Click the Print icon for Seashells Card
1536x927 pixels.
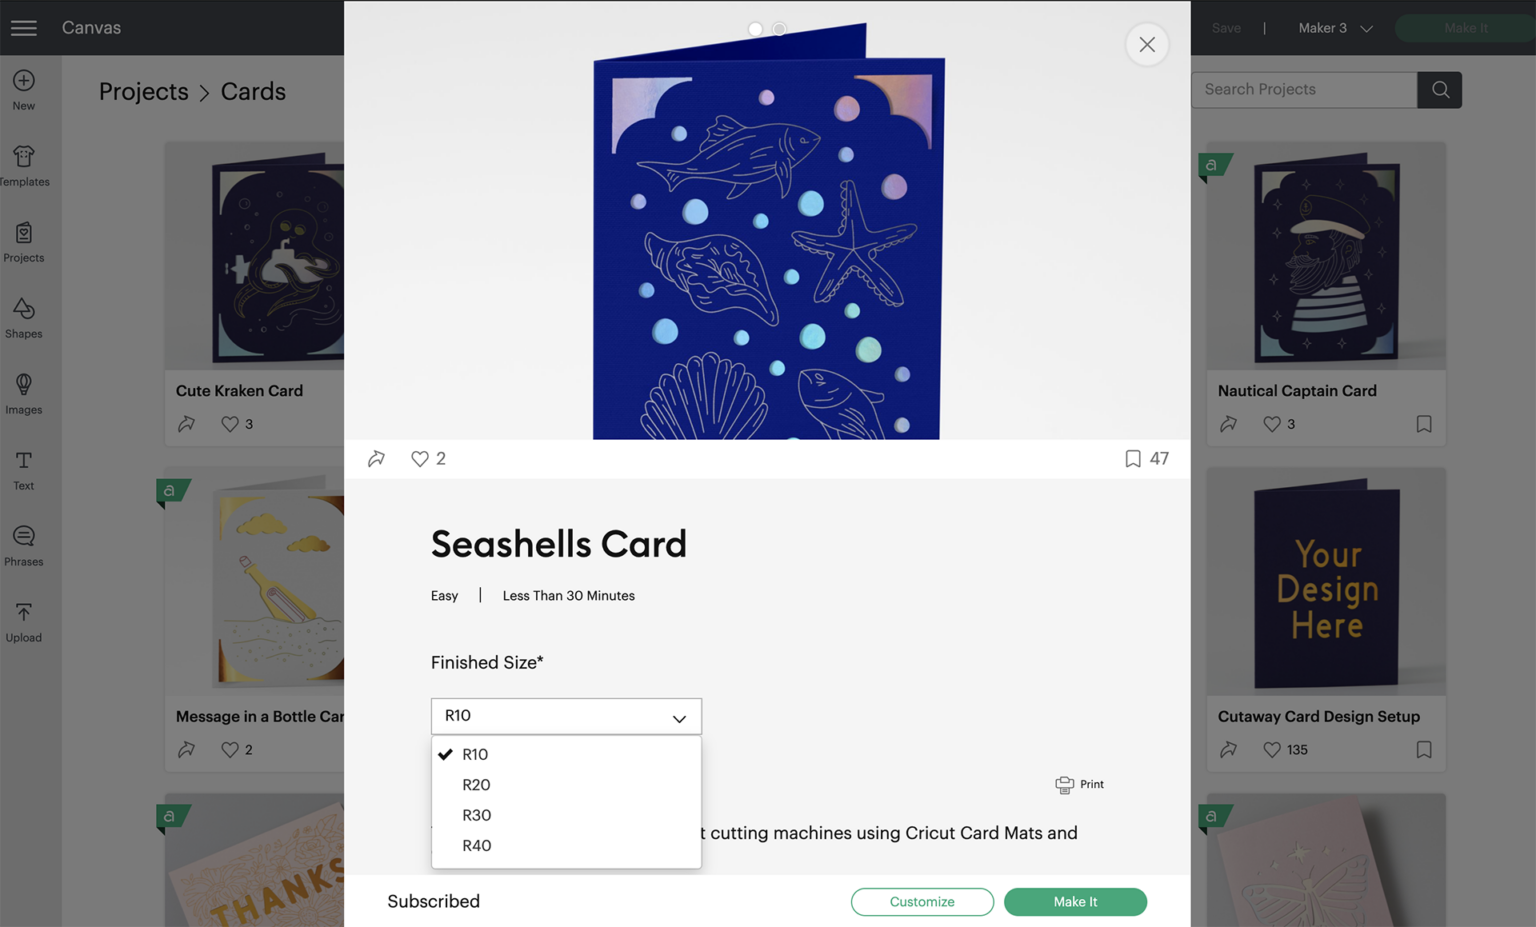point(1063,784)
